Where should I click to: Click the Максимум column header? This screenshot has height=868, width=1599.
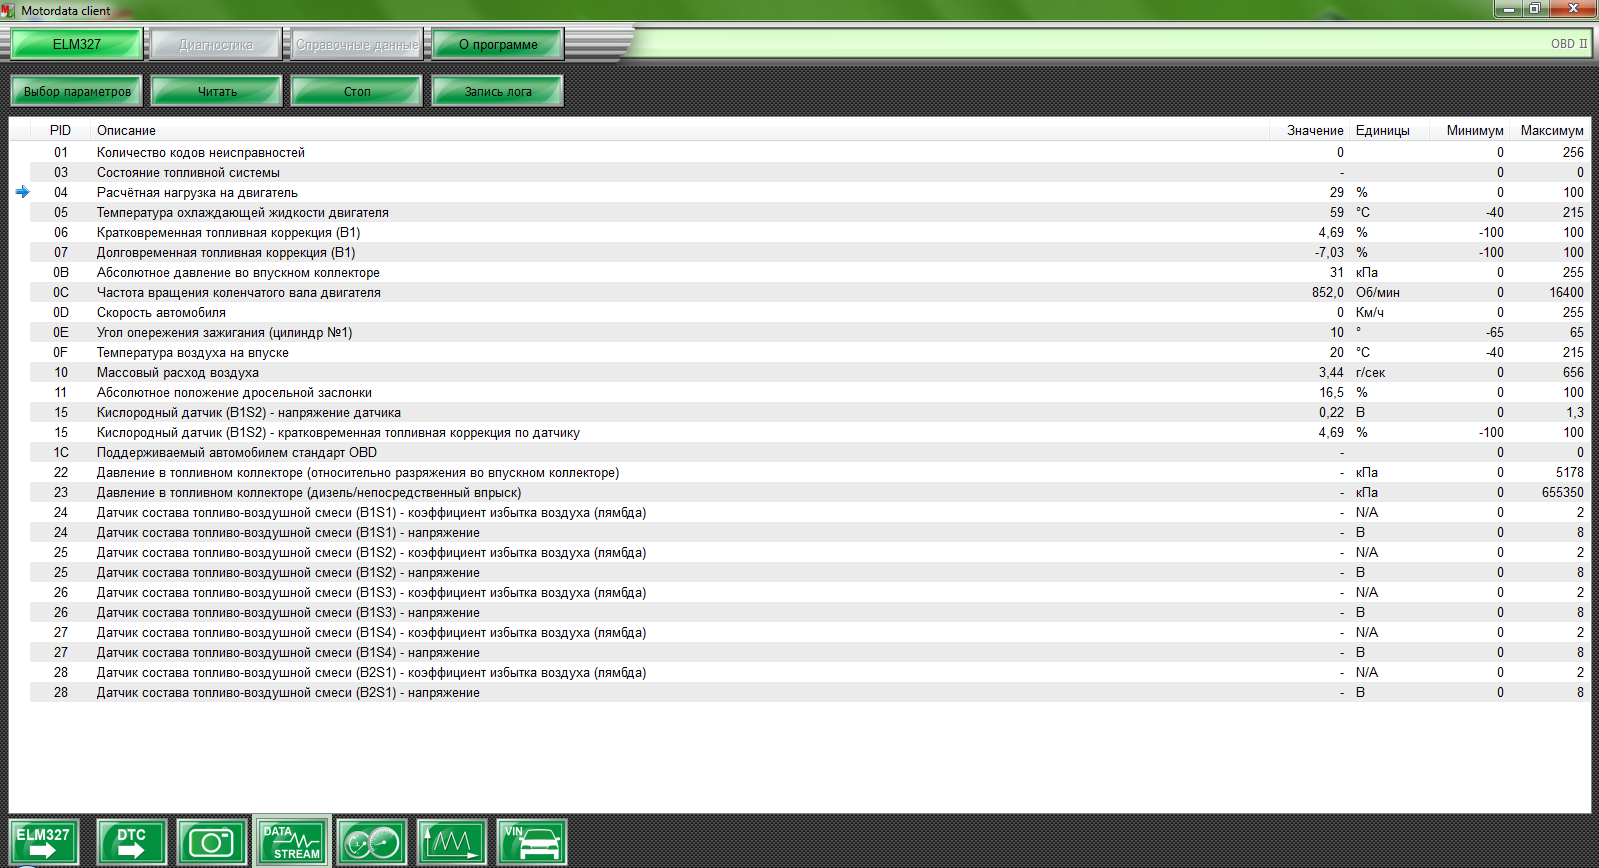point(1552,130)
